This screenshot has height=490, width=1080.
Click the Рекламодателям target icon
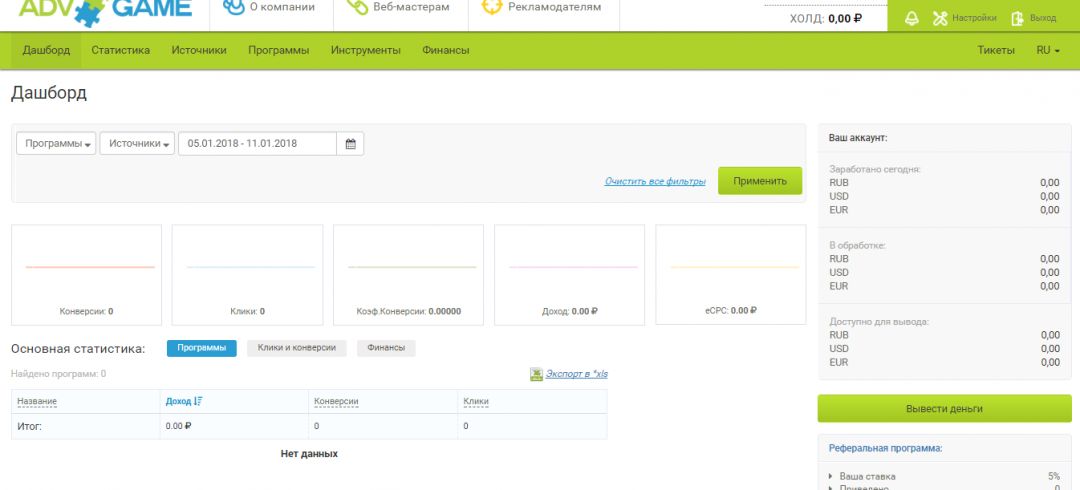492,7
